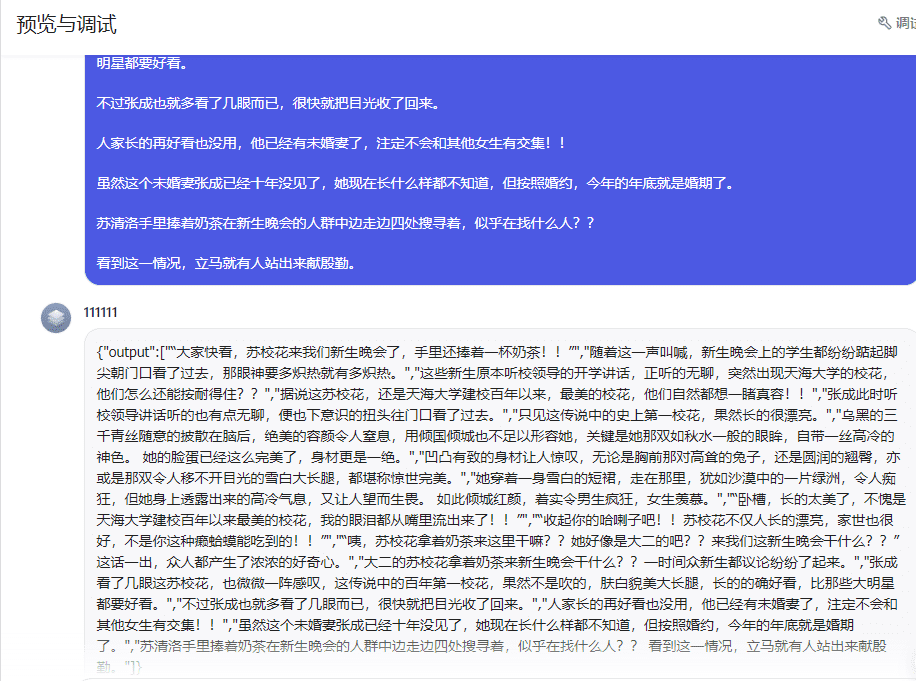Image resolution: width=916 pixels, height=681 pixels.
Task: Click the bot name 111111
Action: pyautogui.click(x=100, y=312)
